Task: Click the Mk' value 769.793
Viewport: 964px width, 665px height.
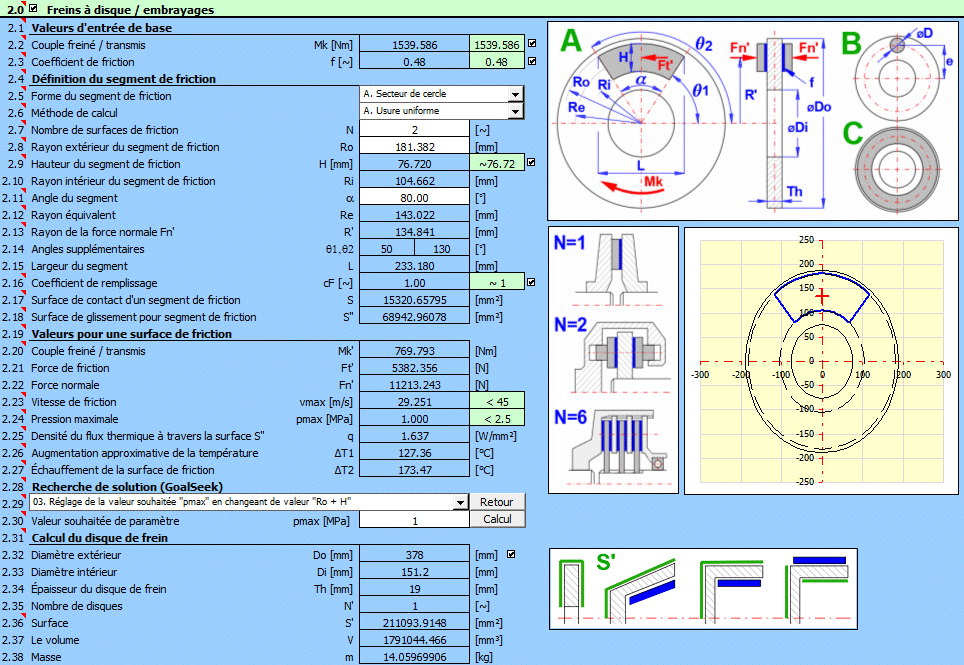Action: pyautogui.click(x=414, y=351)
